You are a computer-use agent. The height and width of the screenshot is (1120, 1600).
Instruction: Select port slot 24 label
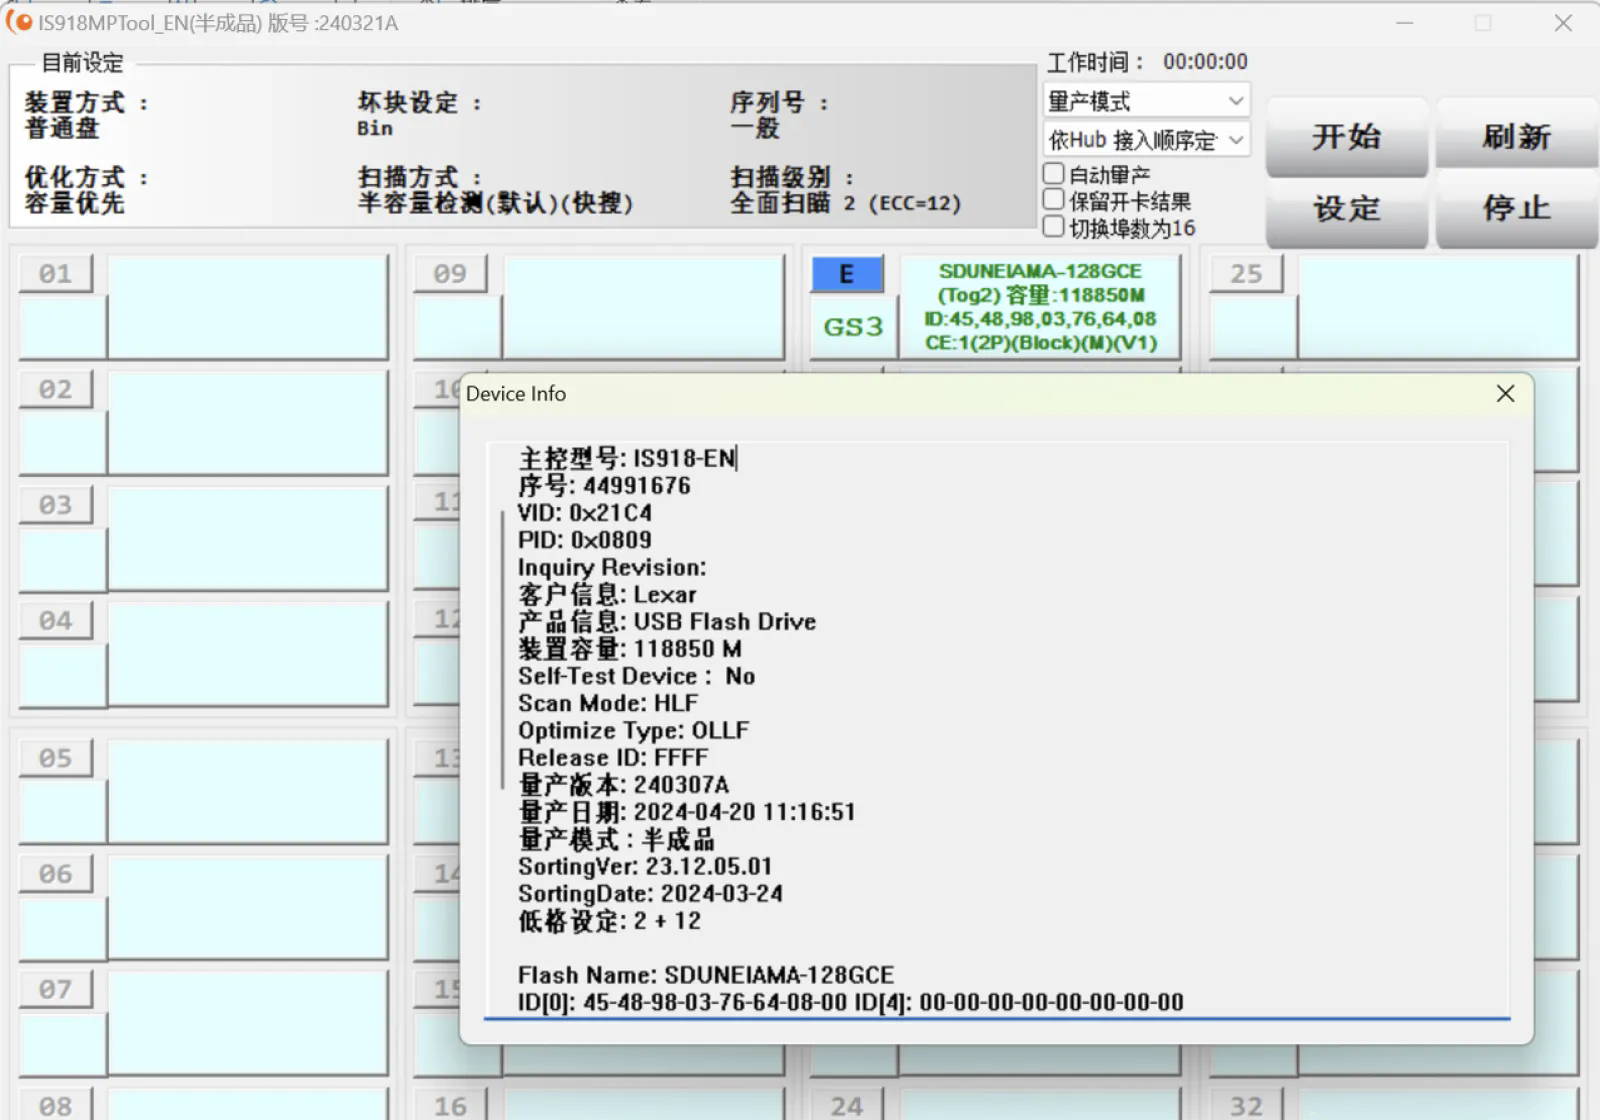(846, 1105)
